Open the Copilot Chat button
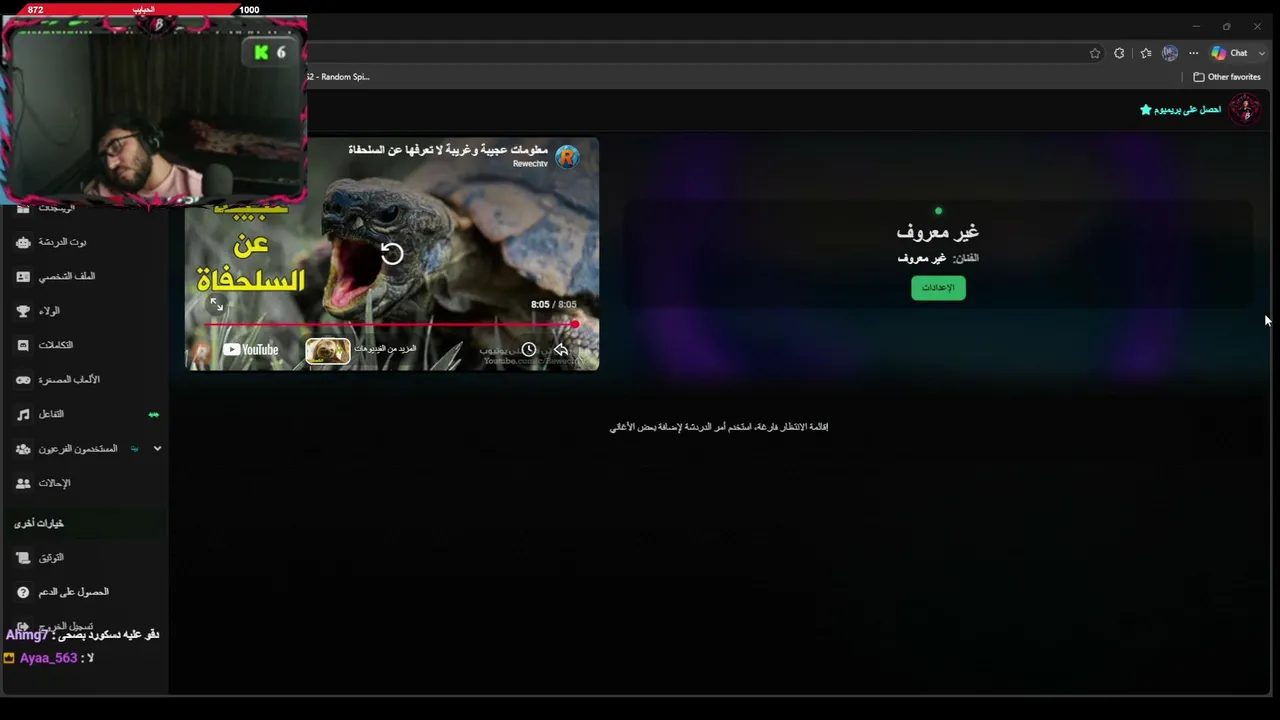1280x720 pixels. coord(1230,53)
